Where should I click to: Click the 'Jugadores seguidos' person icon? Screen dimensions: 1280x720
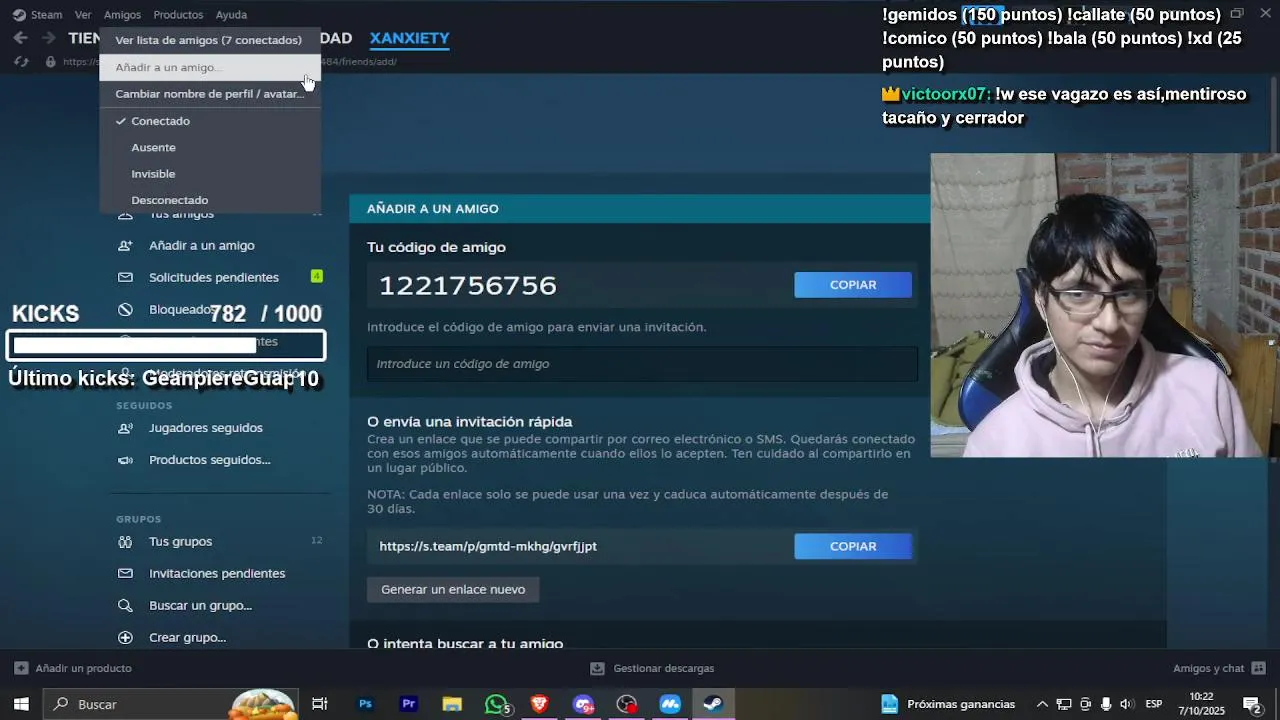(x=125, y=428)
